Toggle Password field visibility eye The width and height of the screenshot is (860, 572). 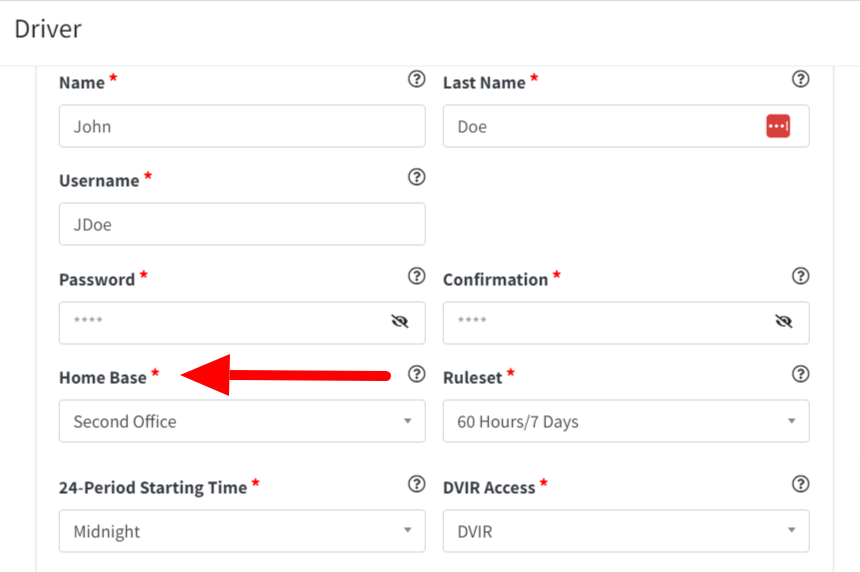[400, 322]
